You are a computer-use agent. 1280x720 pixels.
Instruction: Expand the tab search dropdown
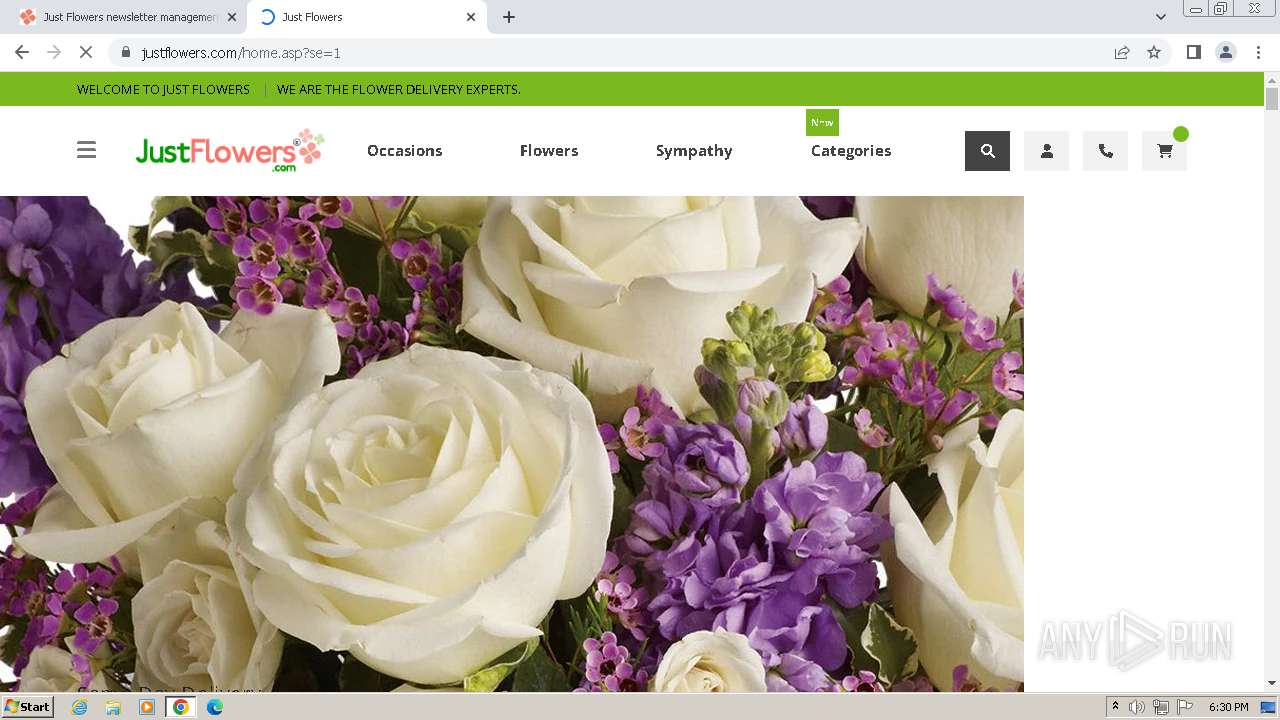[1160, 17]
